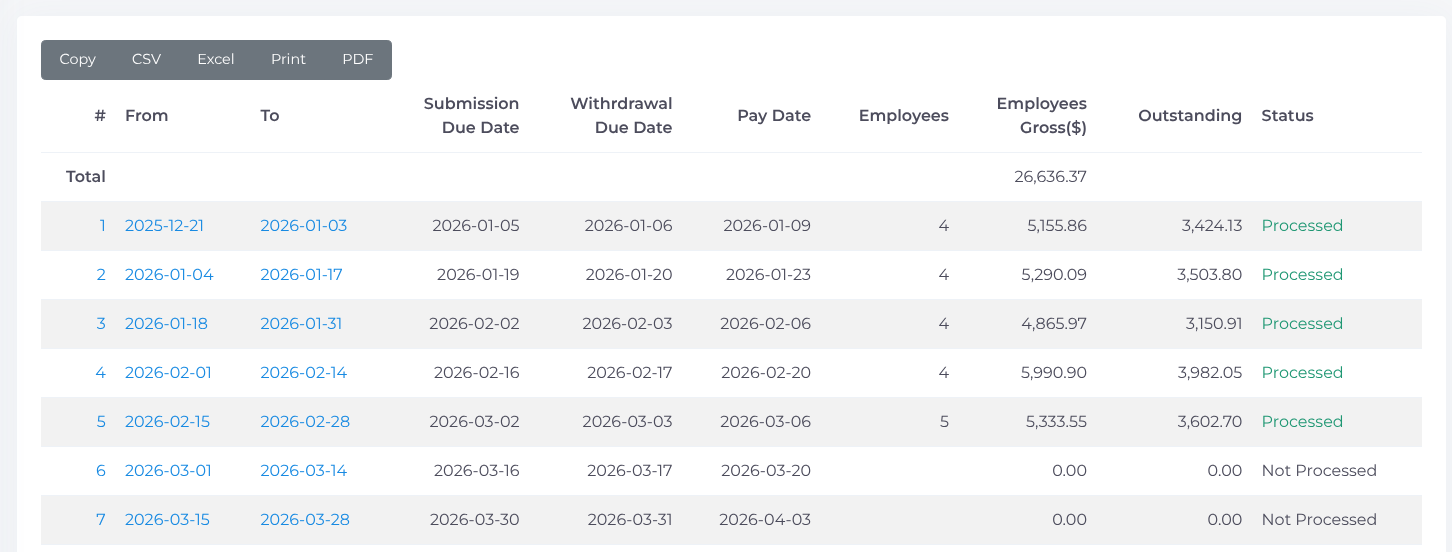Download the table as PDF
The height and width of the screenshot is (552, 1452).
point(357,59)
